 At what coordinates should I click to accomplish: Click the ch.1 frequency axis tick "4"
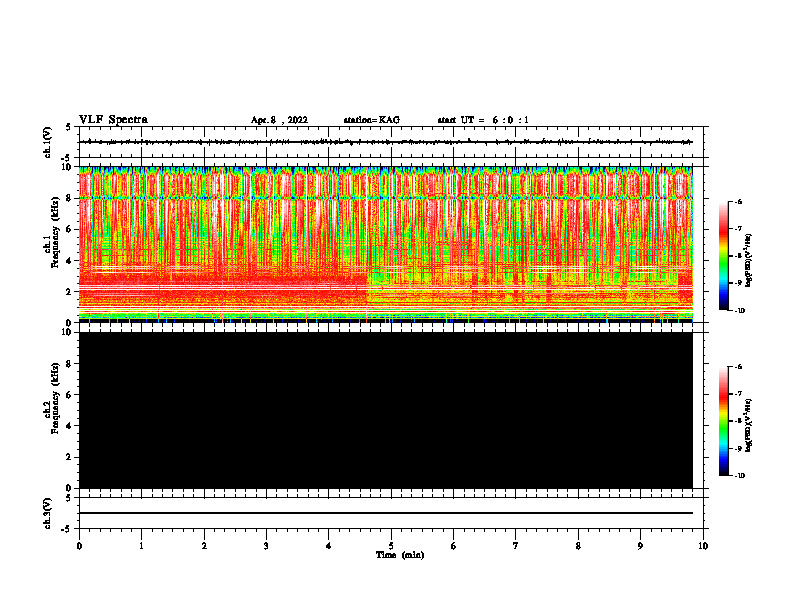(x=69, y=261)
